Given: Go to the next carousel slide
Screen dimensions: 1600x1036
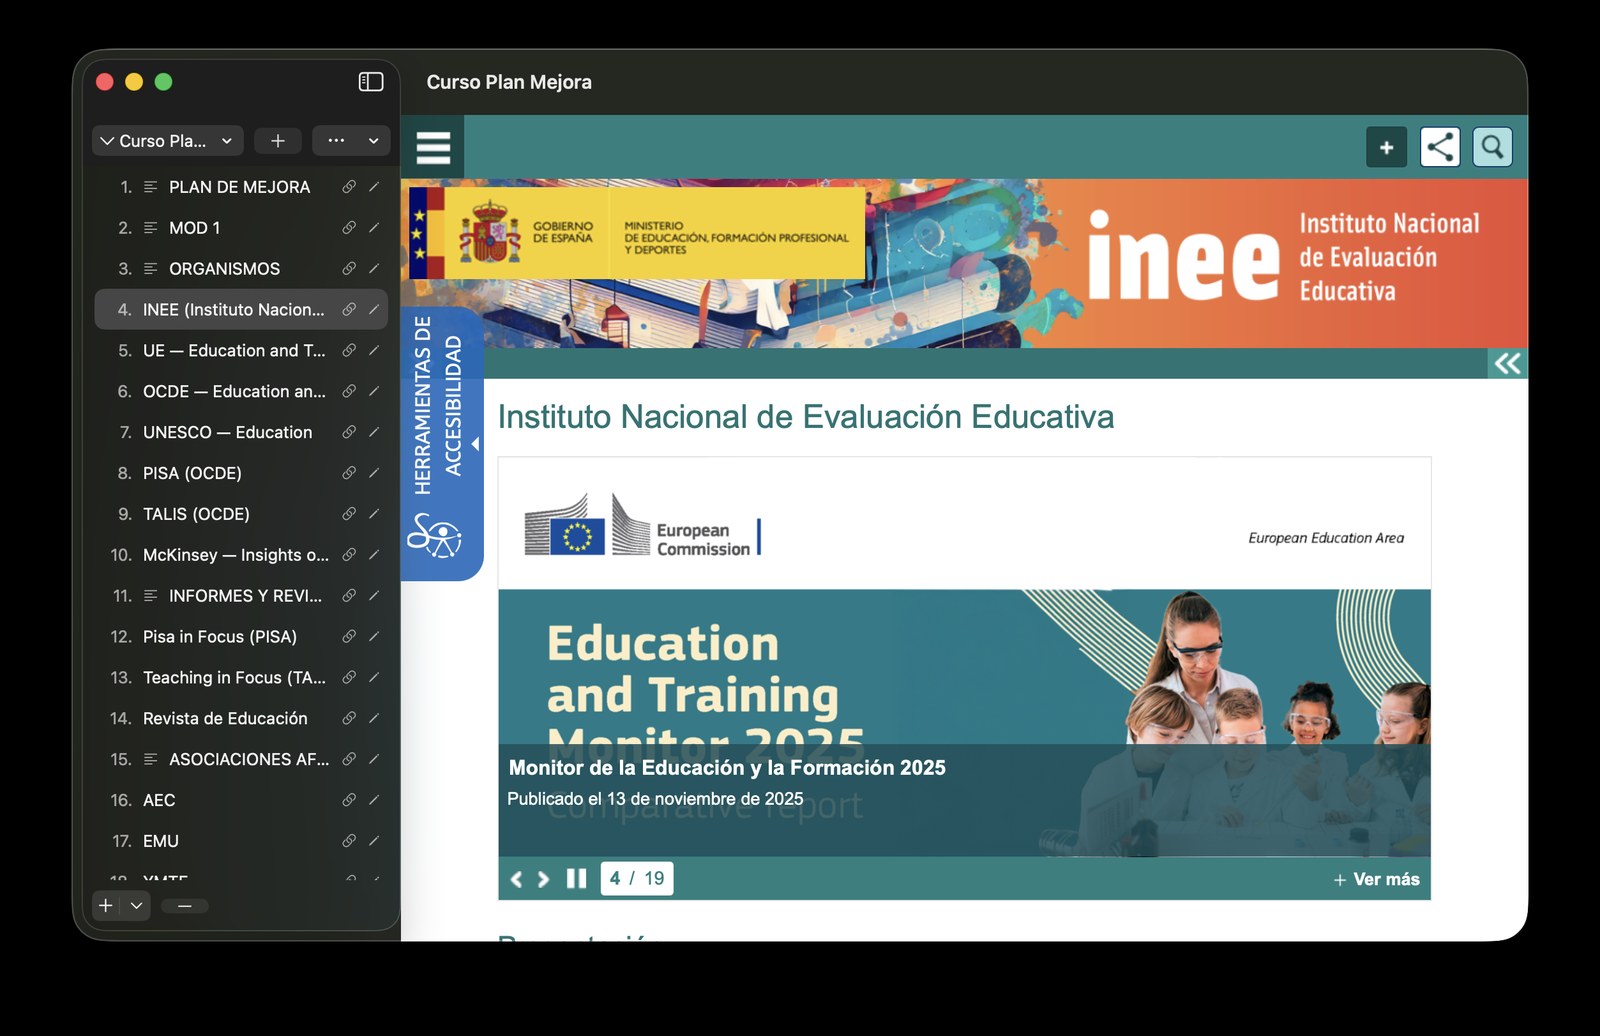Looking at the screenshot, I should coord(543,879).
